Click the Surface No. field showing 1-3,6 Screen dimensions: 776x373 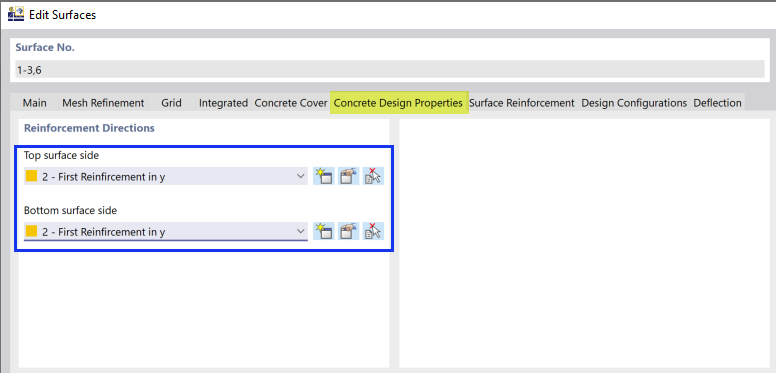(x=389, y=70)
